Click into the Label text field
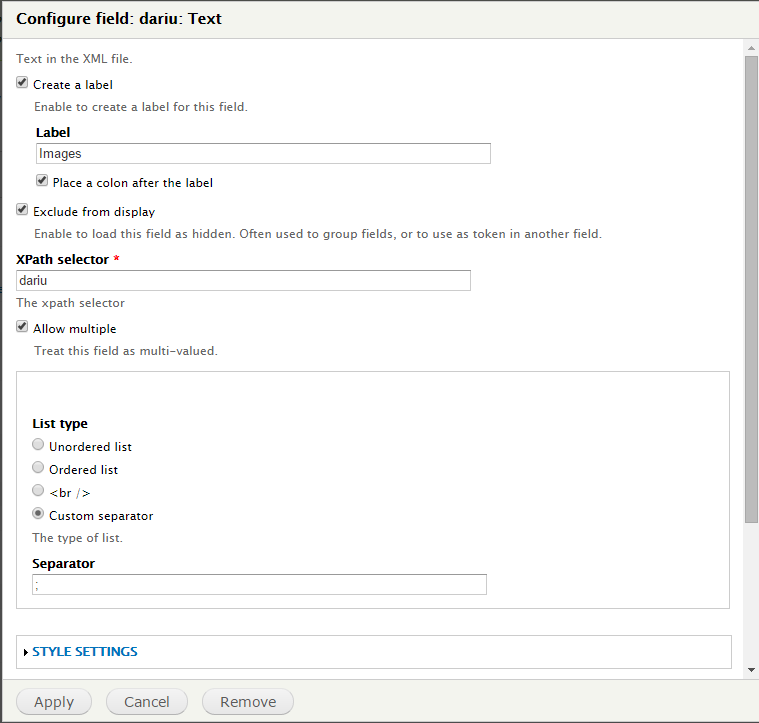 point(263,153)
